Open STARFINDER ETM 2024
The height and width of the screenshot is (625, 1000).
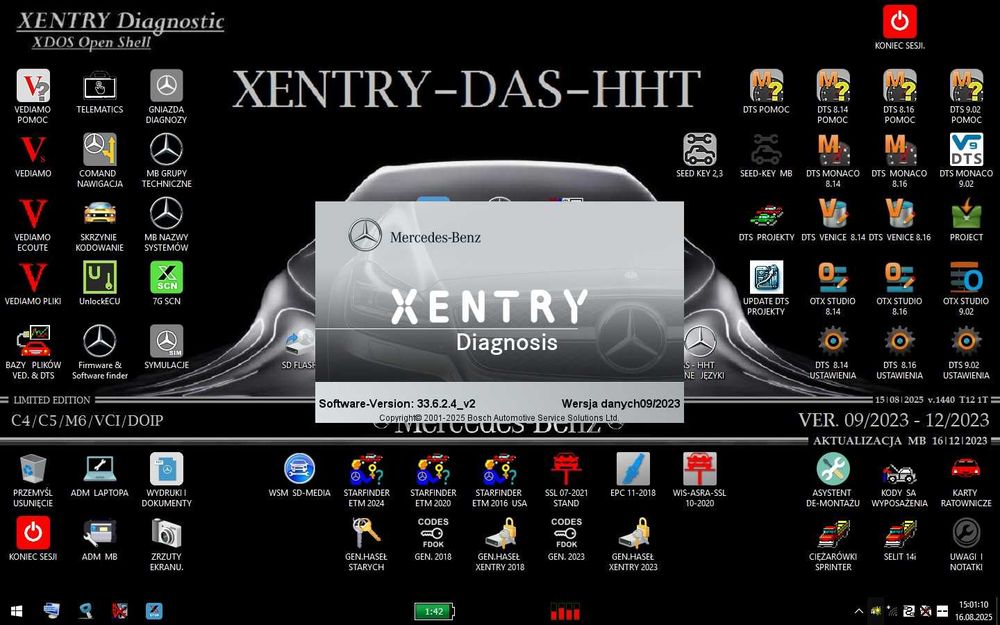pyautogui.click(x=366, y=469)
